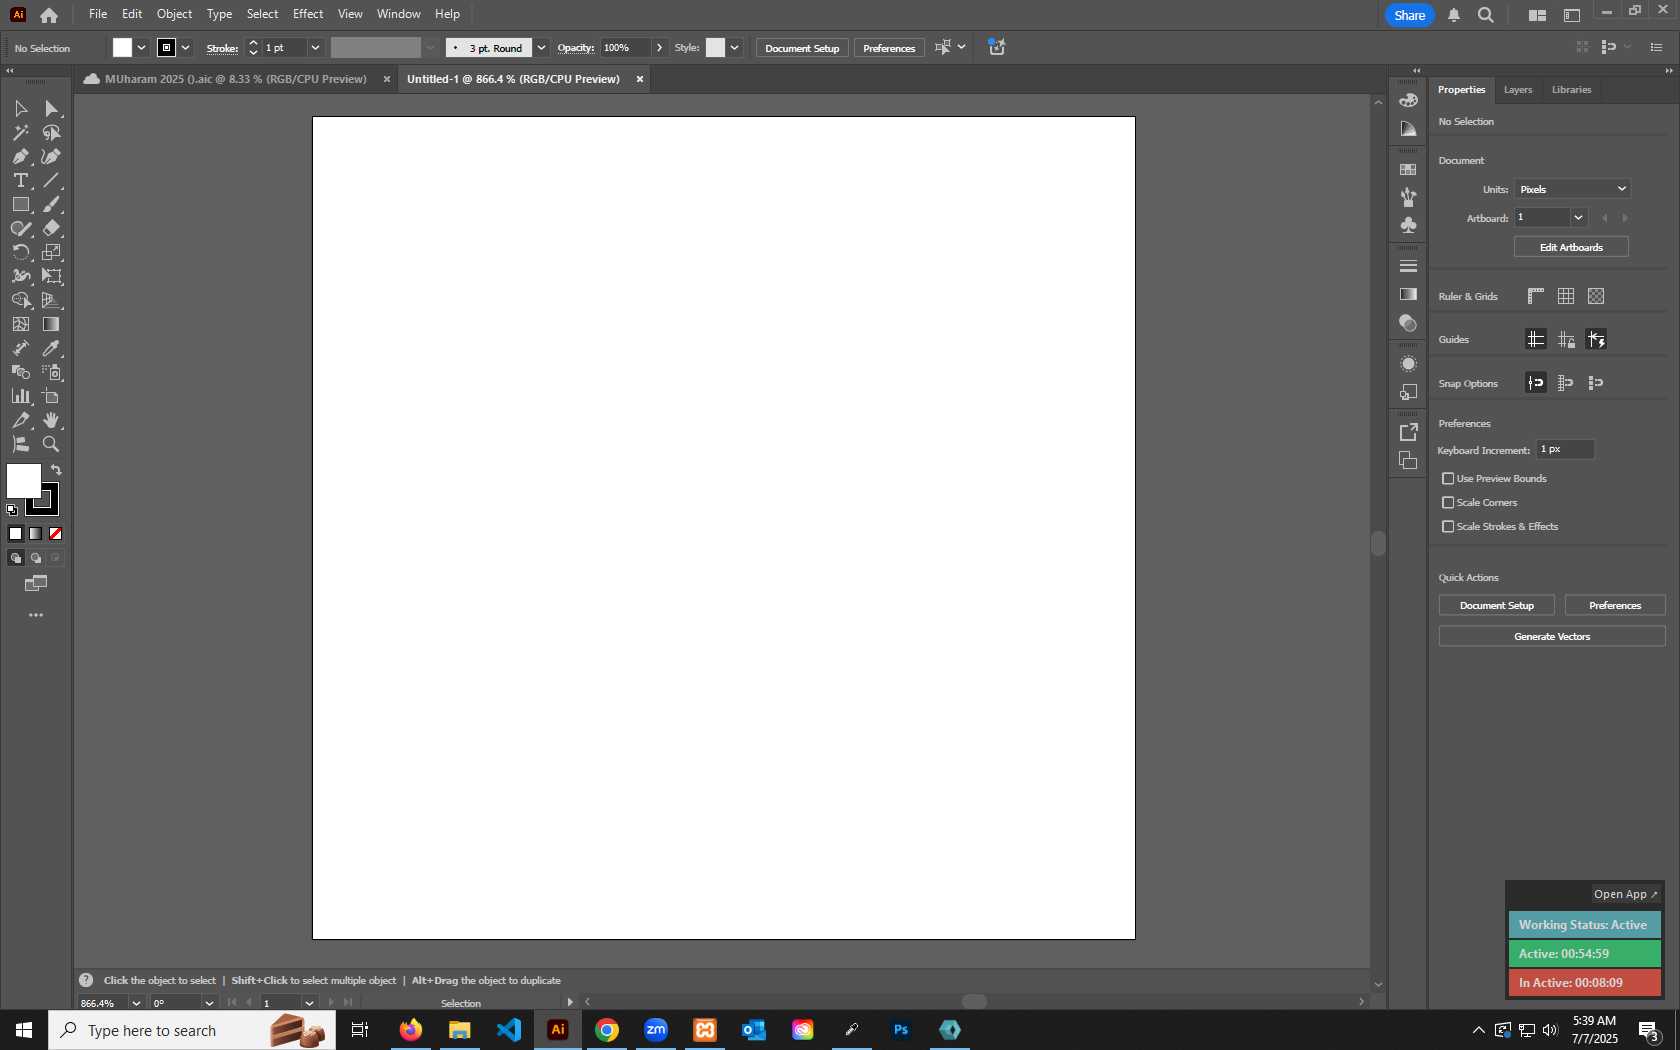This screenshot has width=1680, height=1050.
Task: Select the Rotate tool
Action: (x=20, y=252)
